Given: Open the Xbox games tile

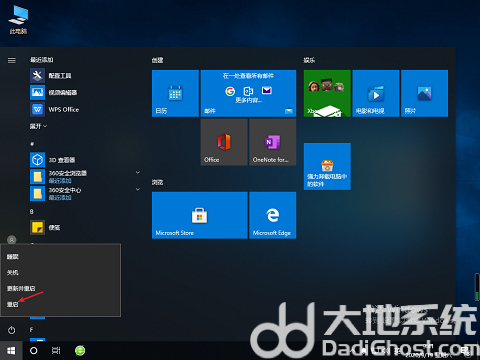Looking at the screenshot, I should (x=327, y=93).
